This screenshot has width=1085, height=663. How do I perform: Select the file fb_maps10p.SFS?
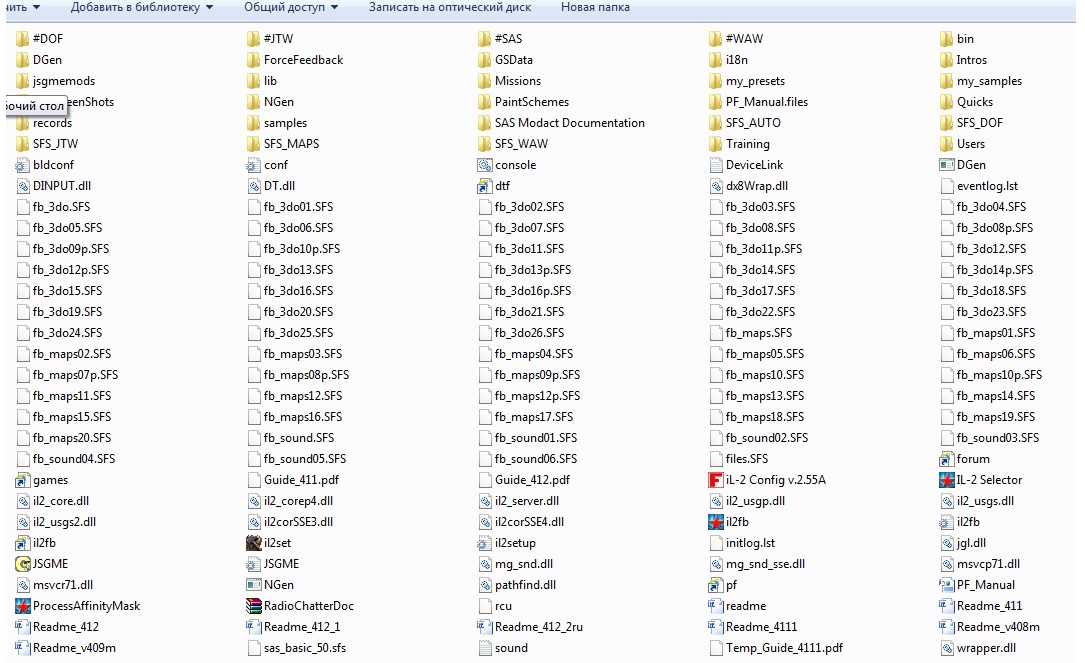pyautogui.click(x=991, y=375)
